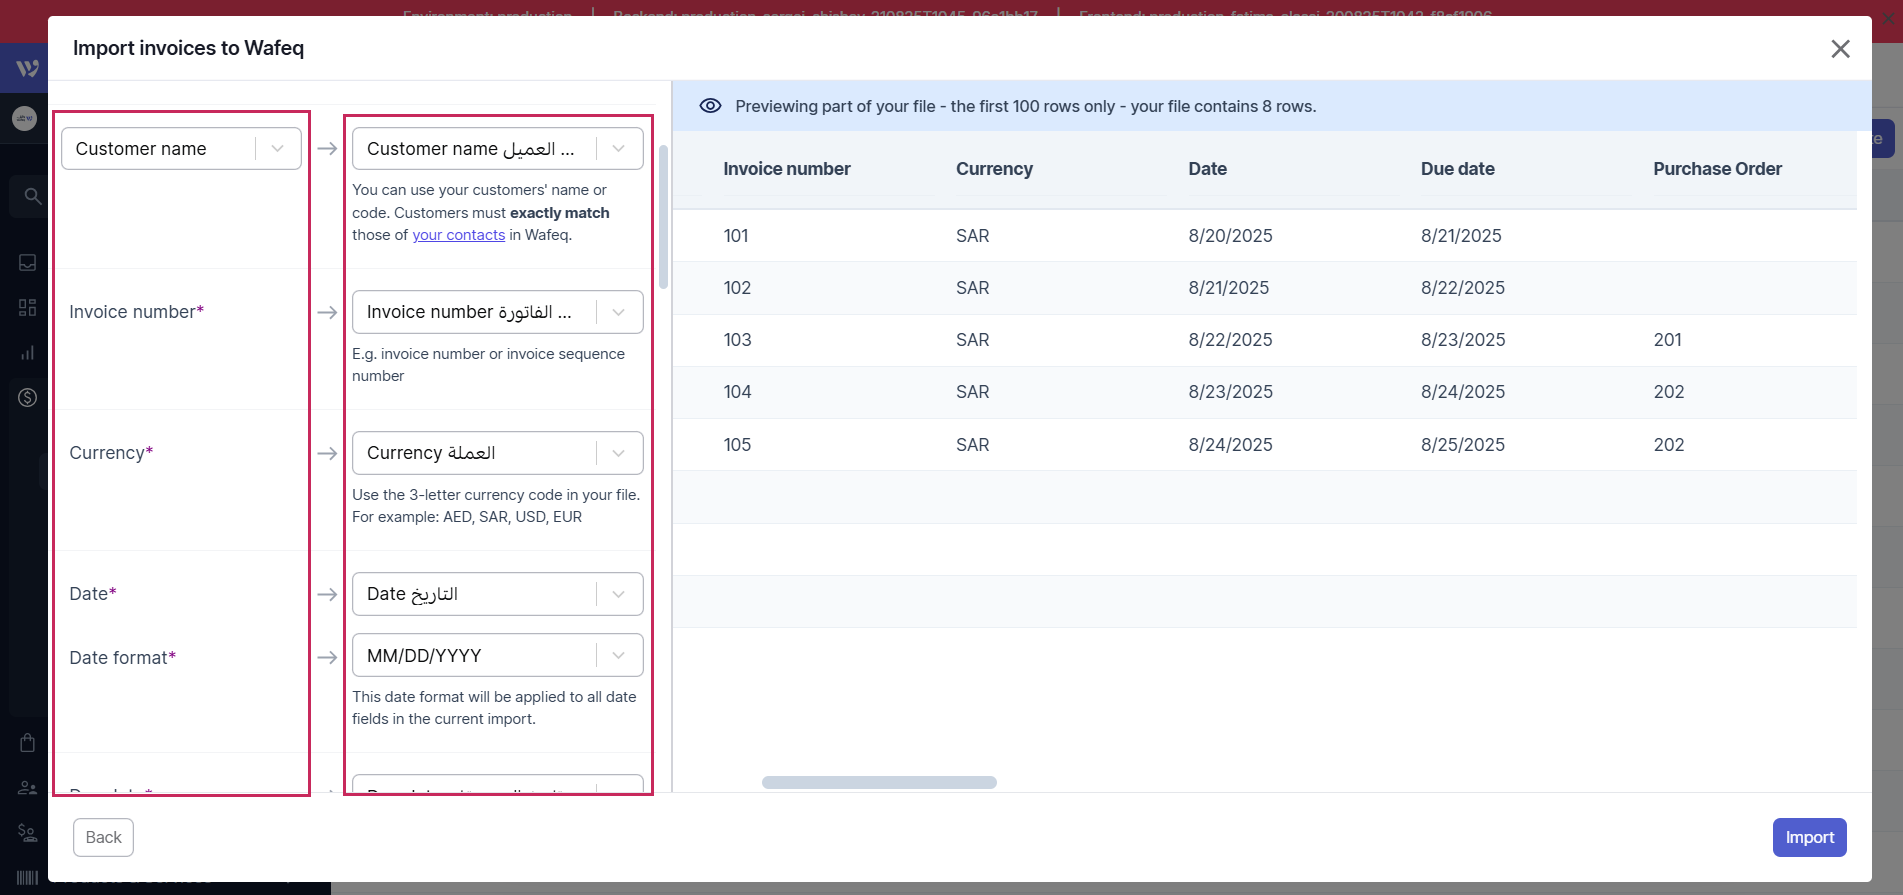Click the horizontal scrollbar under preview table
The image size is (1903, 895).
(x=879, y=782)
